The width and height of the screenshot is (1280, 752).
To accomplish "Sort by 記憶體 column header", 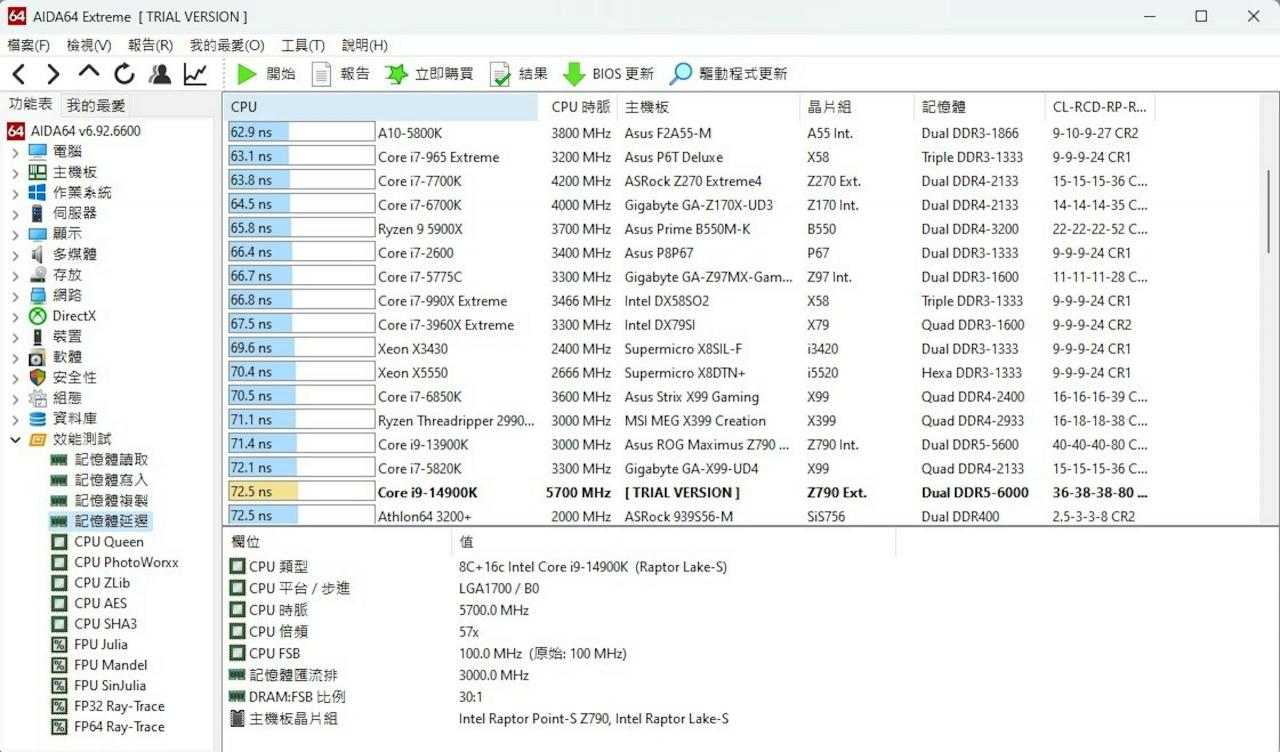I will 978,107.
